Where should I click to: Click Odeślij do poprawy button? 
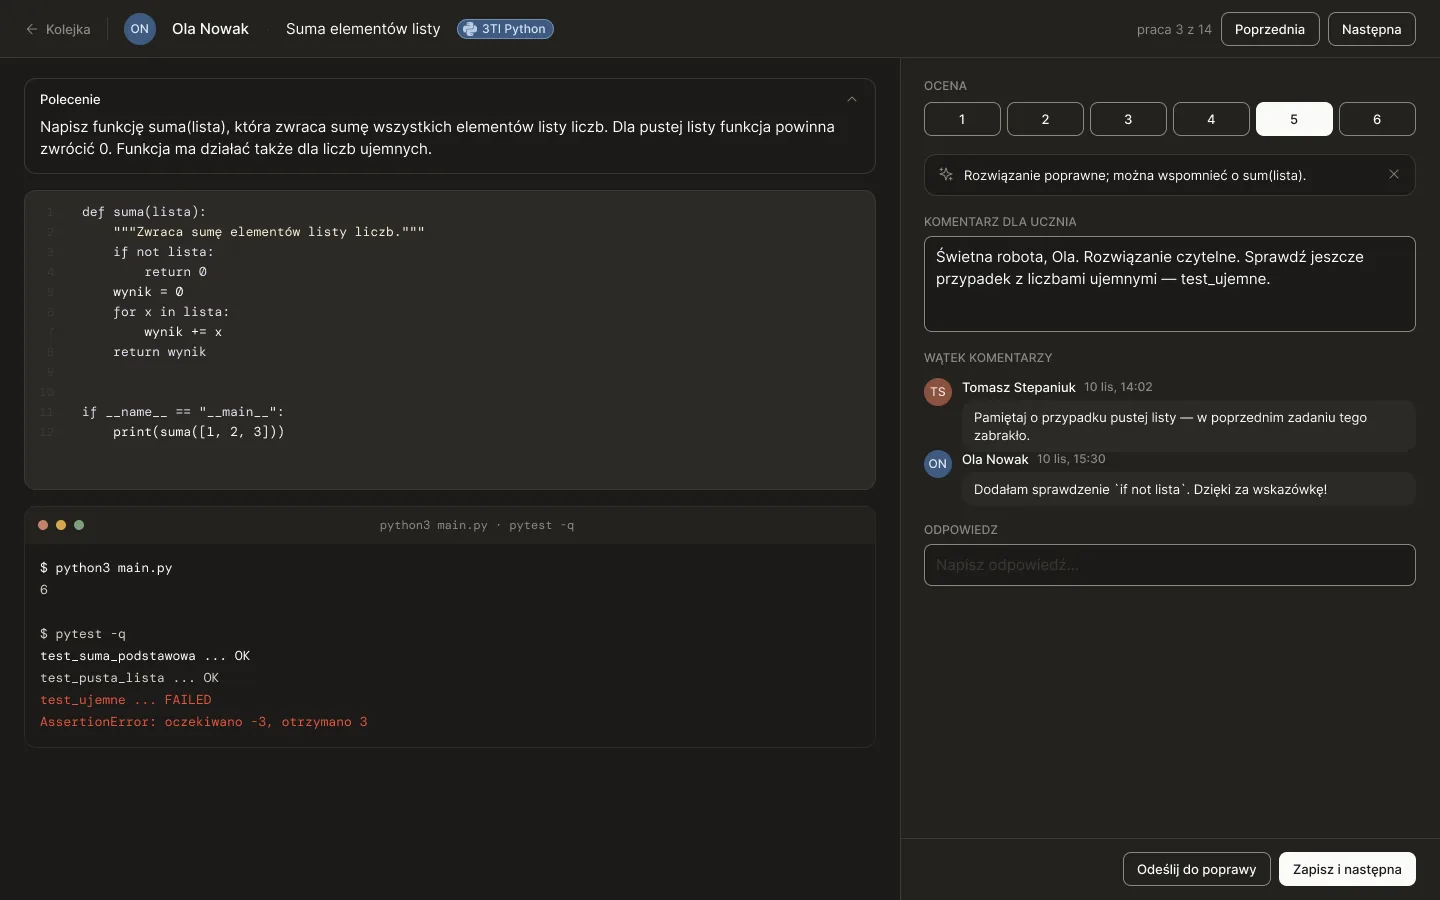1197,869
